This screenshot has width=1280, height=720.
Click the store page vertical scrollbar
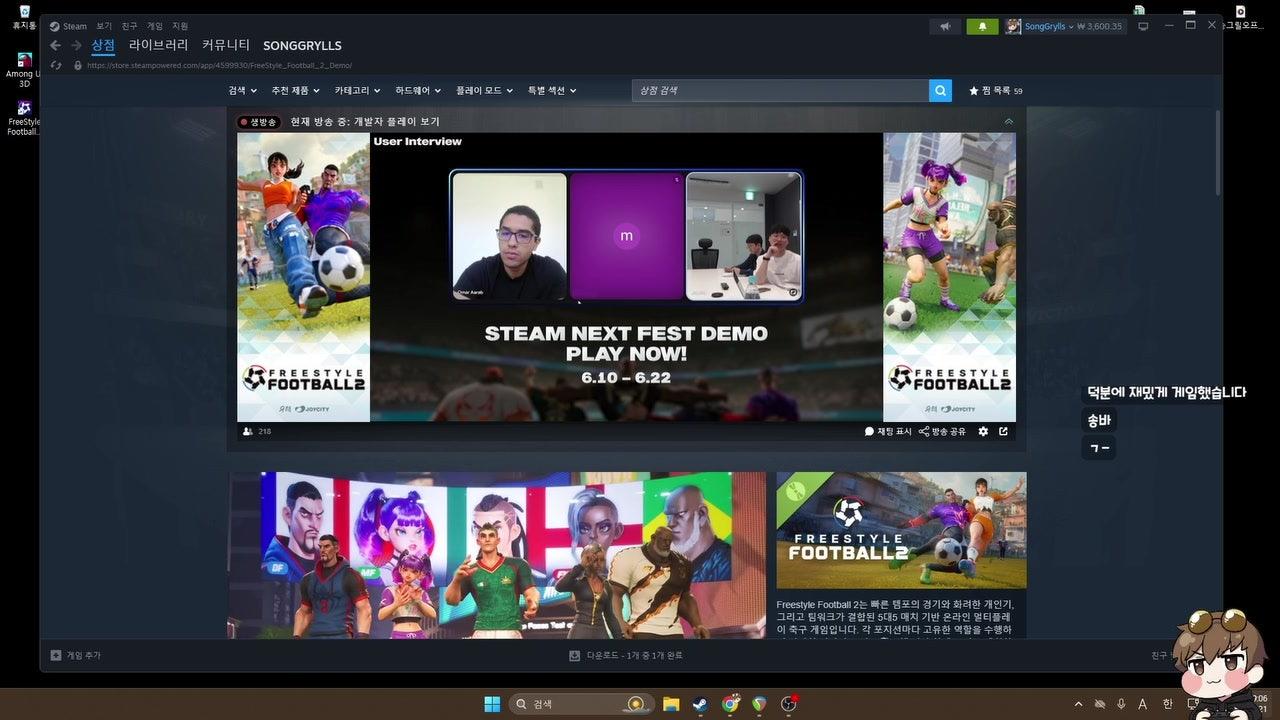click(x=1217, y=152)
